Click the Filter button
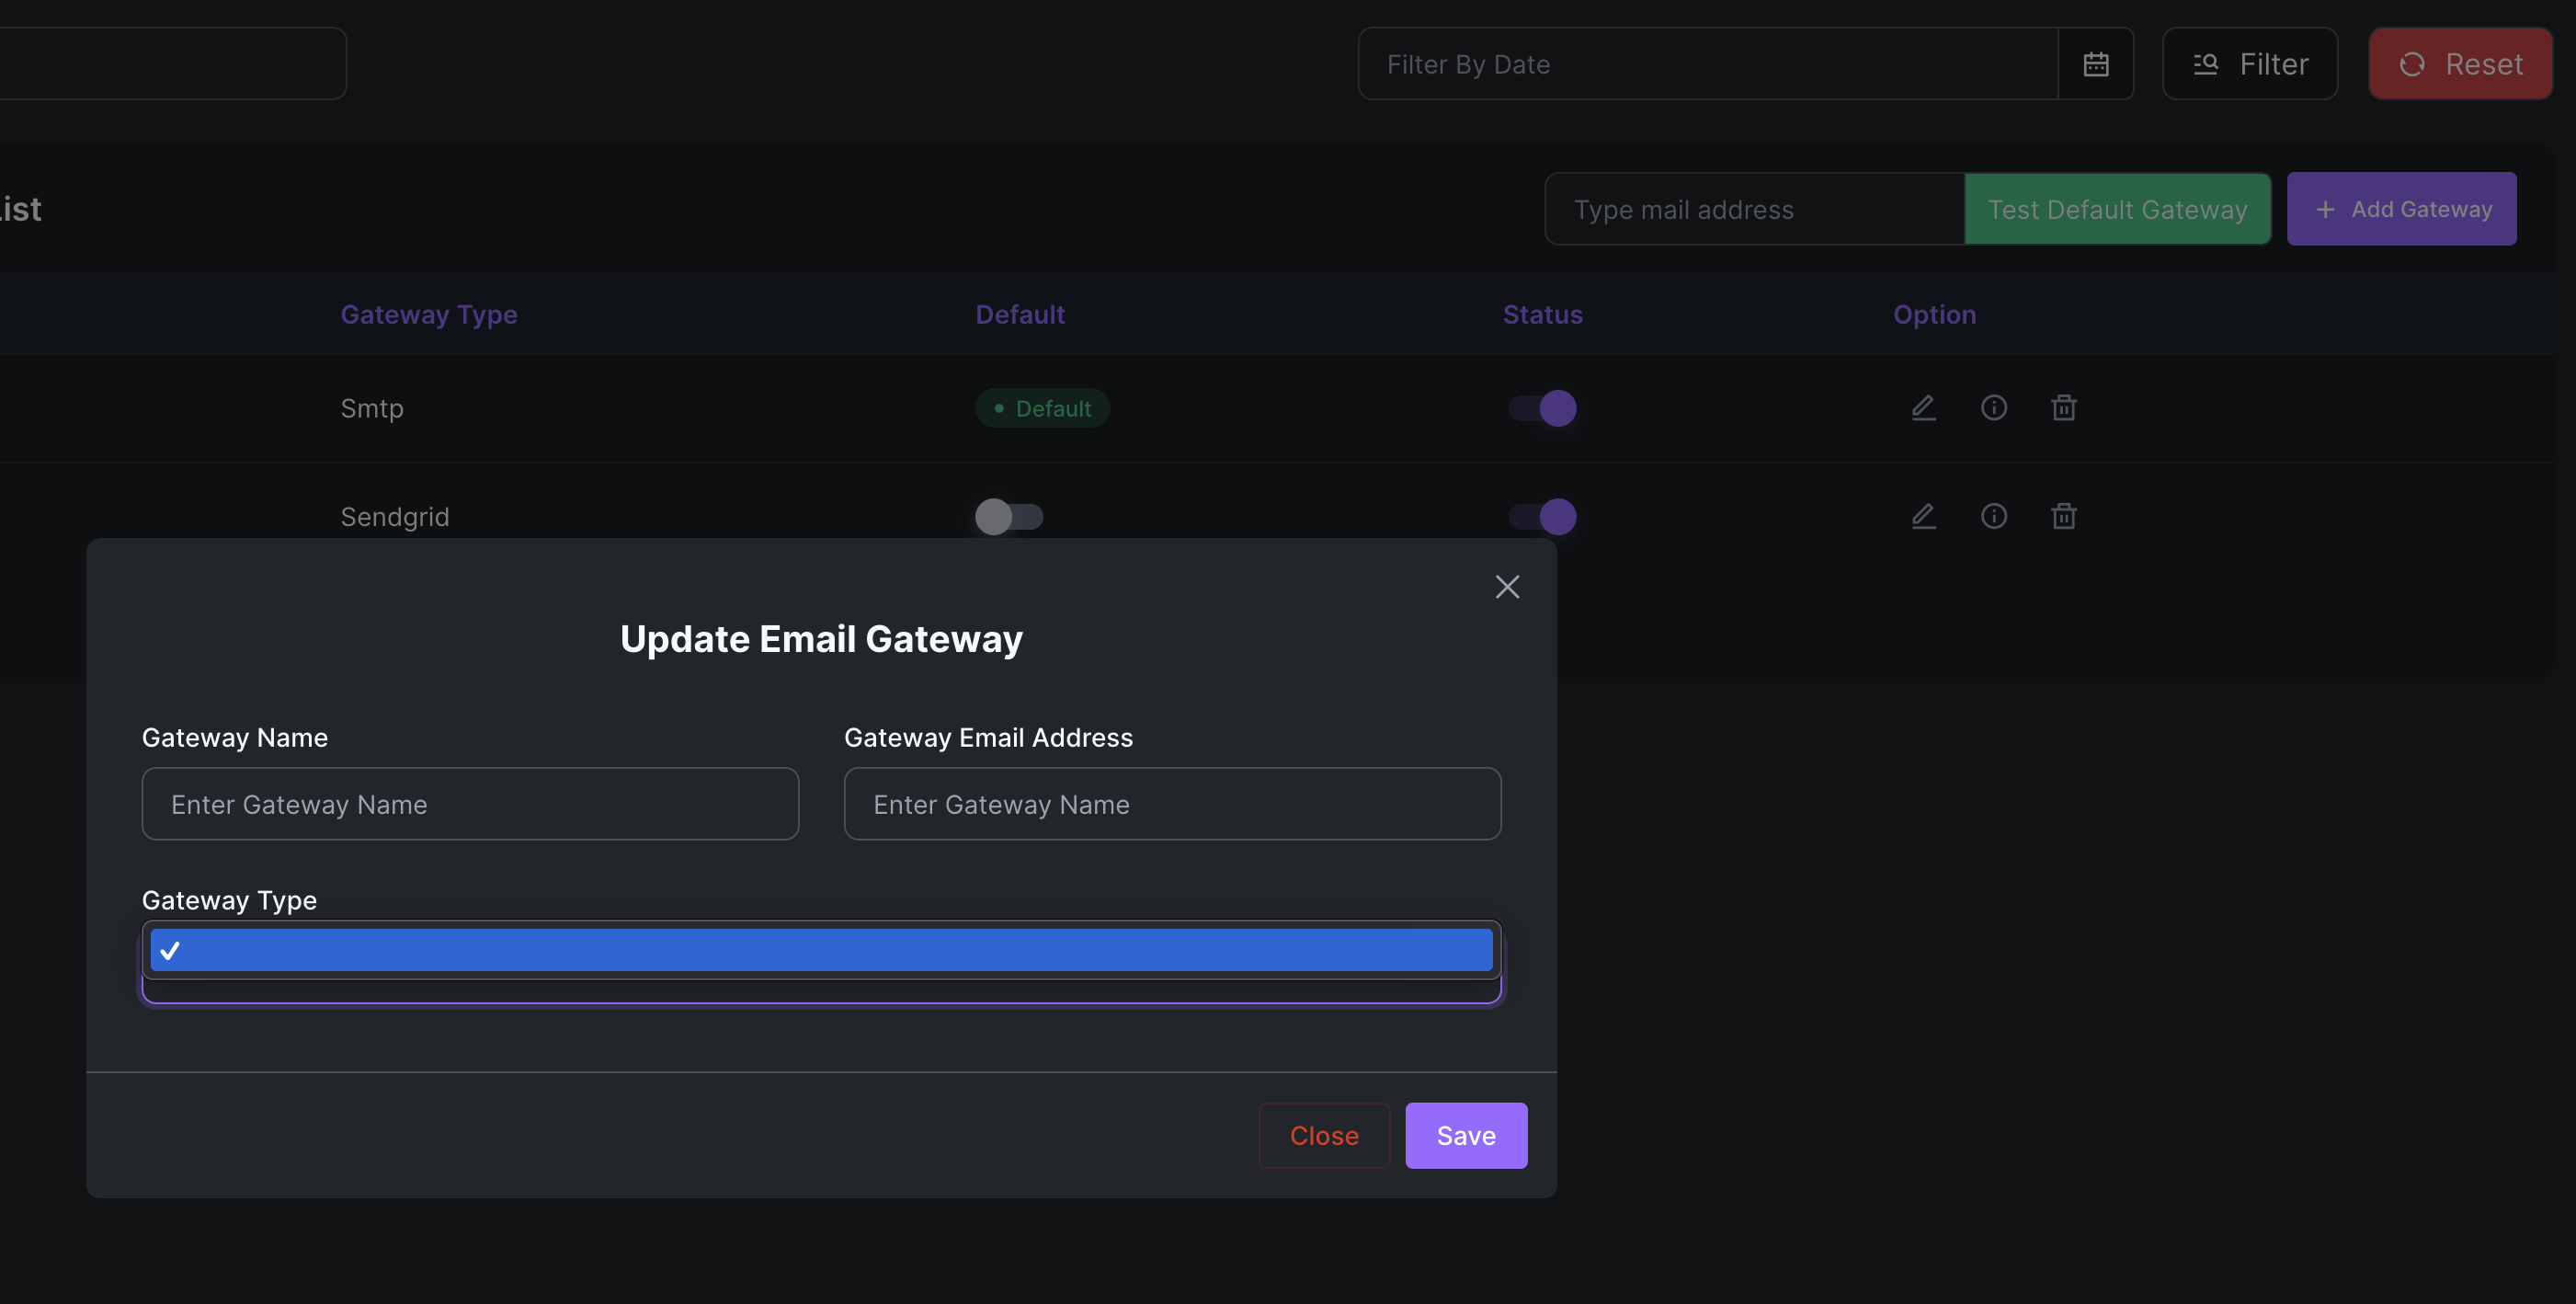 [2249, 64]
